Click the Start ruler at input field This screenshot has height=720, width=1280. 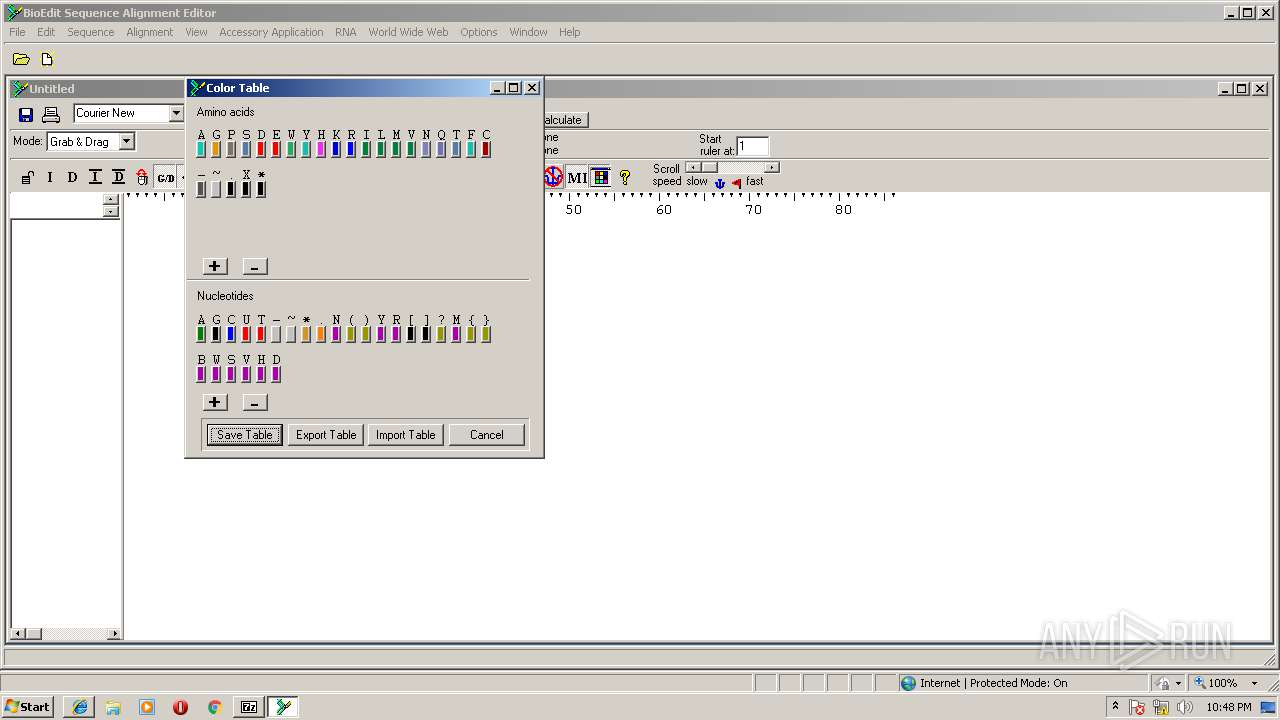point(753,146)
